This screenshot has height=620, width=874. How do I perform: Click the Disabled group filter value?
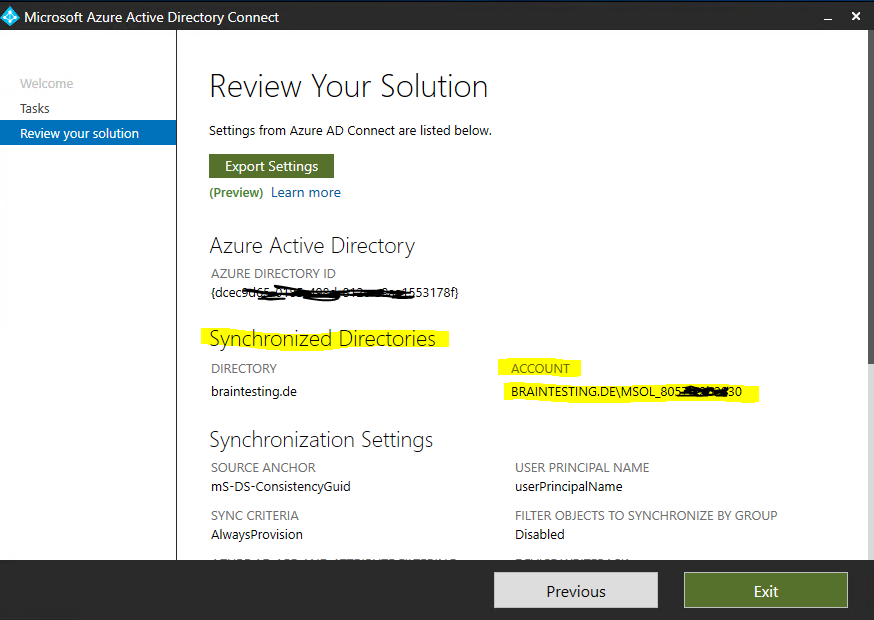point(540,534)
